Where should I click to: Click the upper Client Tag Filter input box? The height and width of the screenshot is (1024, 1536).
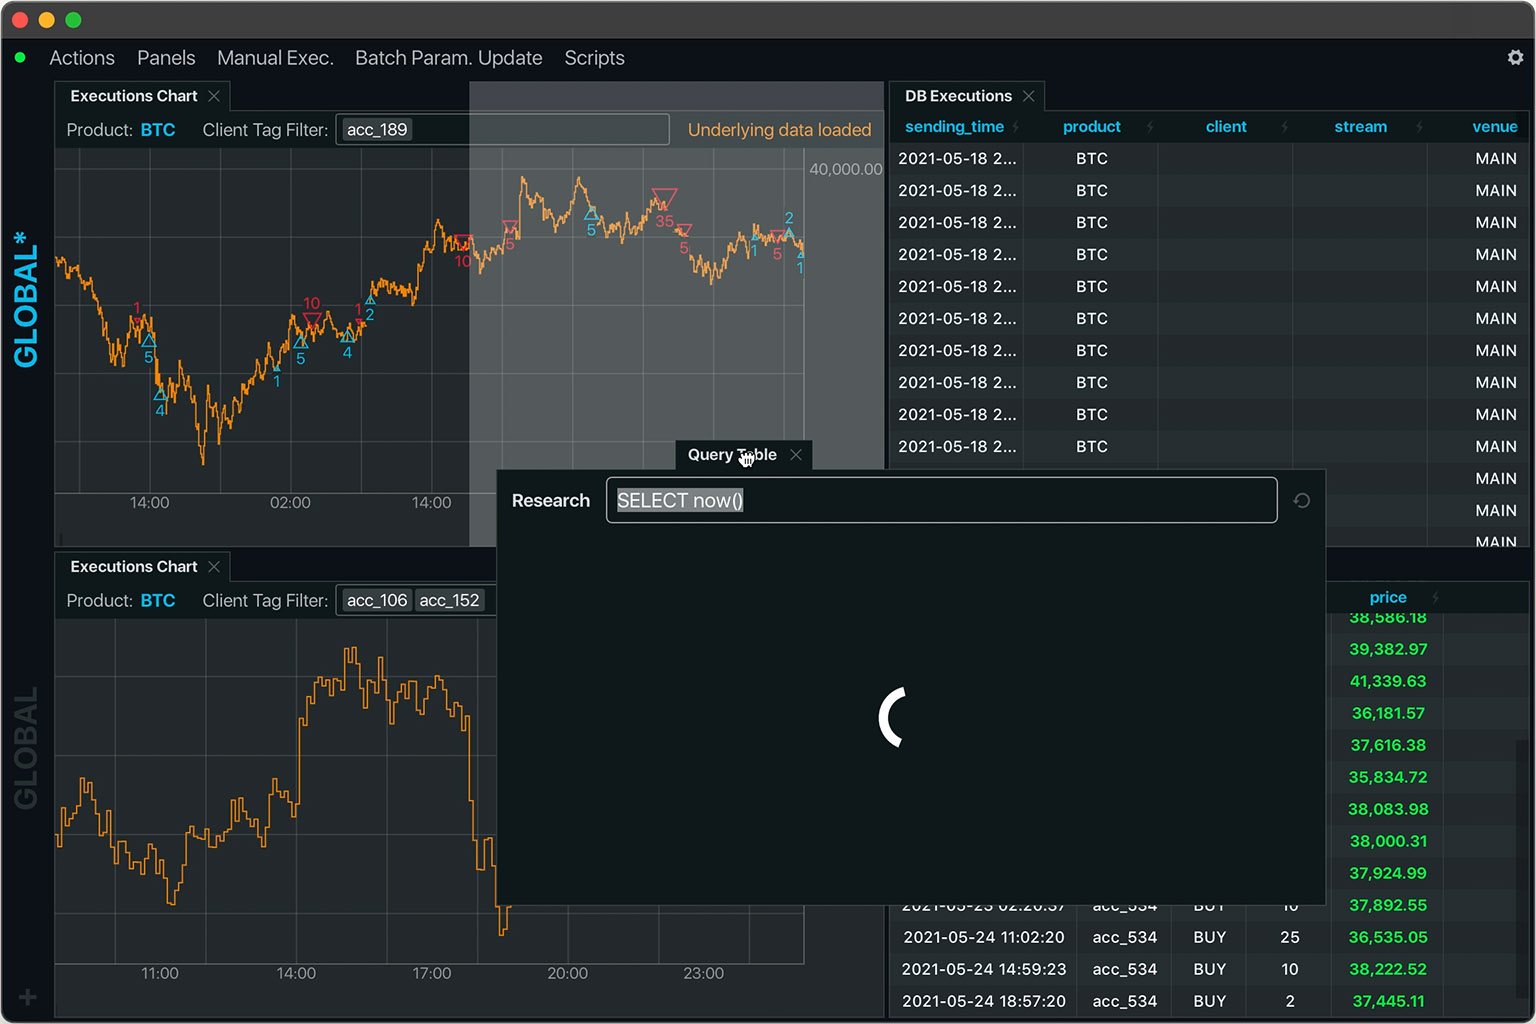502,130
